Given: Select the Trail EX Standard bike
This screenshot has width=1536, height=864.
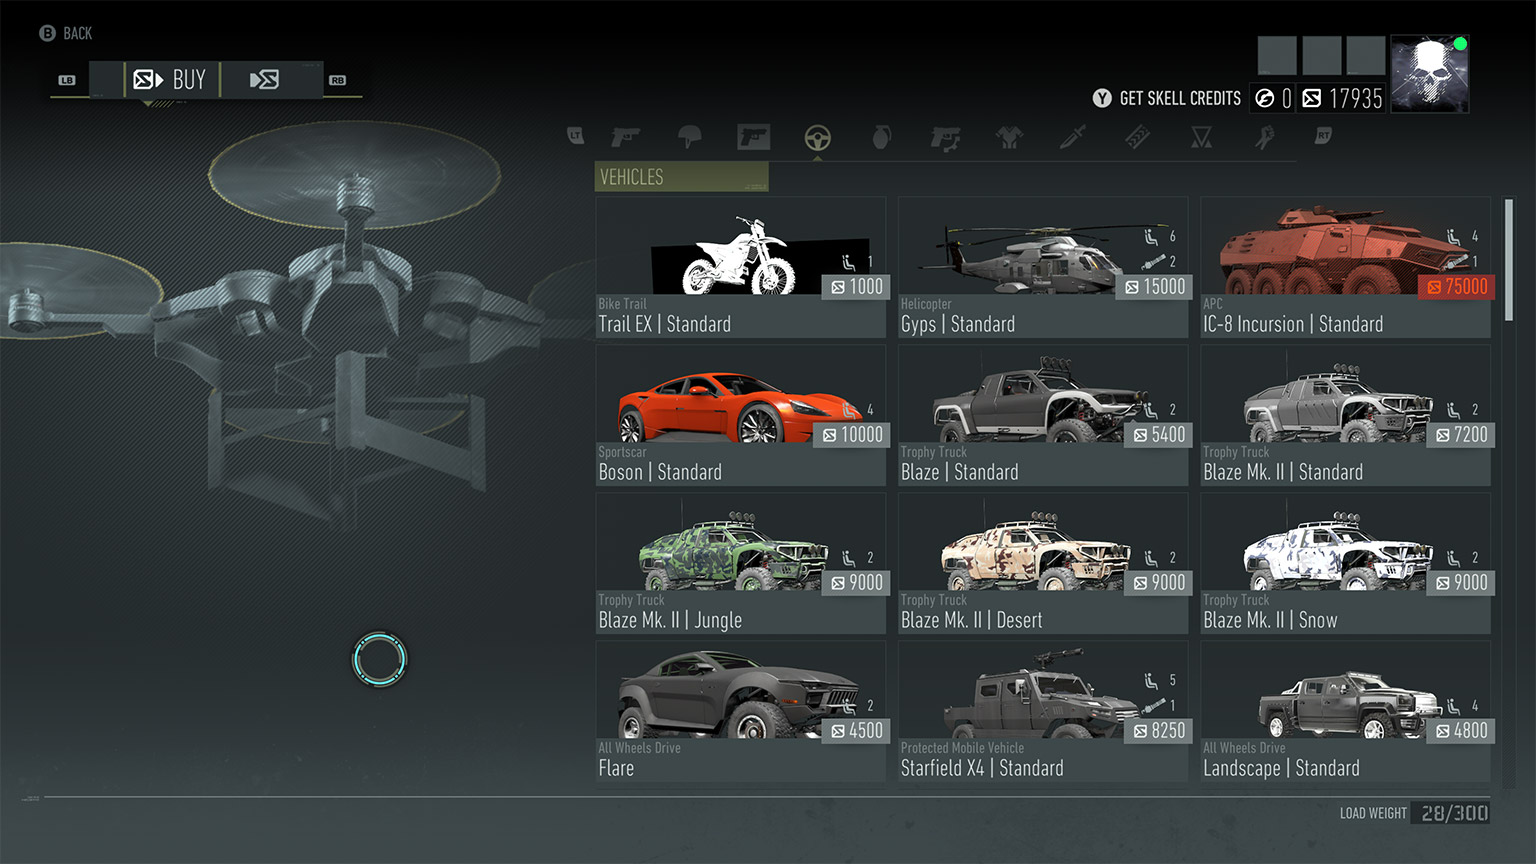Looking at the screenshot, I should tap(740, 267).
